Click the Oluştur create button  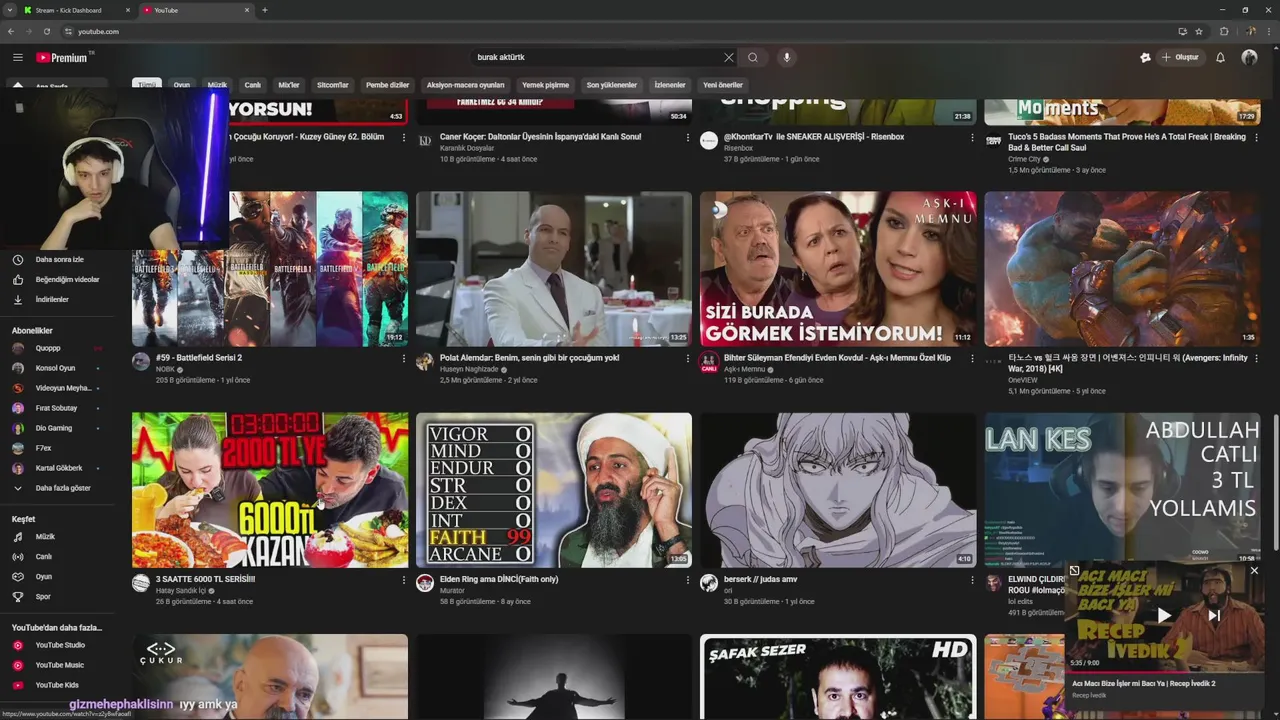point(1181,57)
